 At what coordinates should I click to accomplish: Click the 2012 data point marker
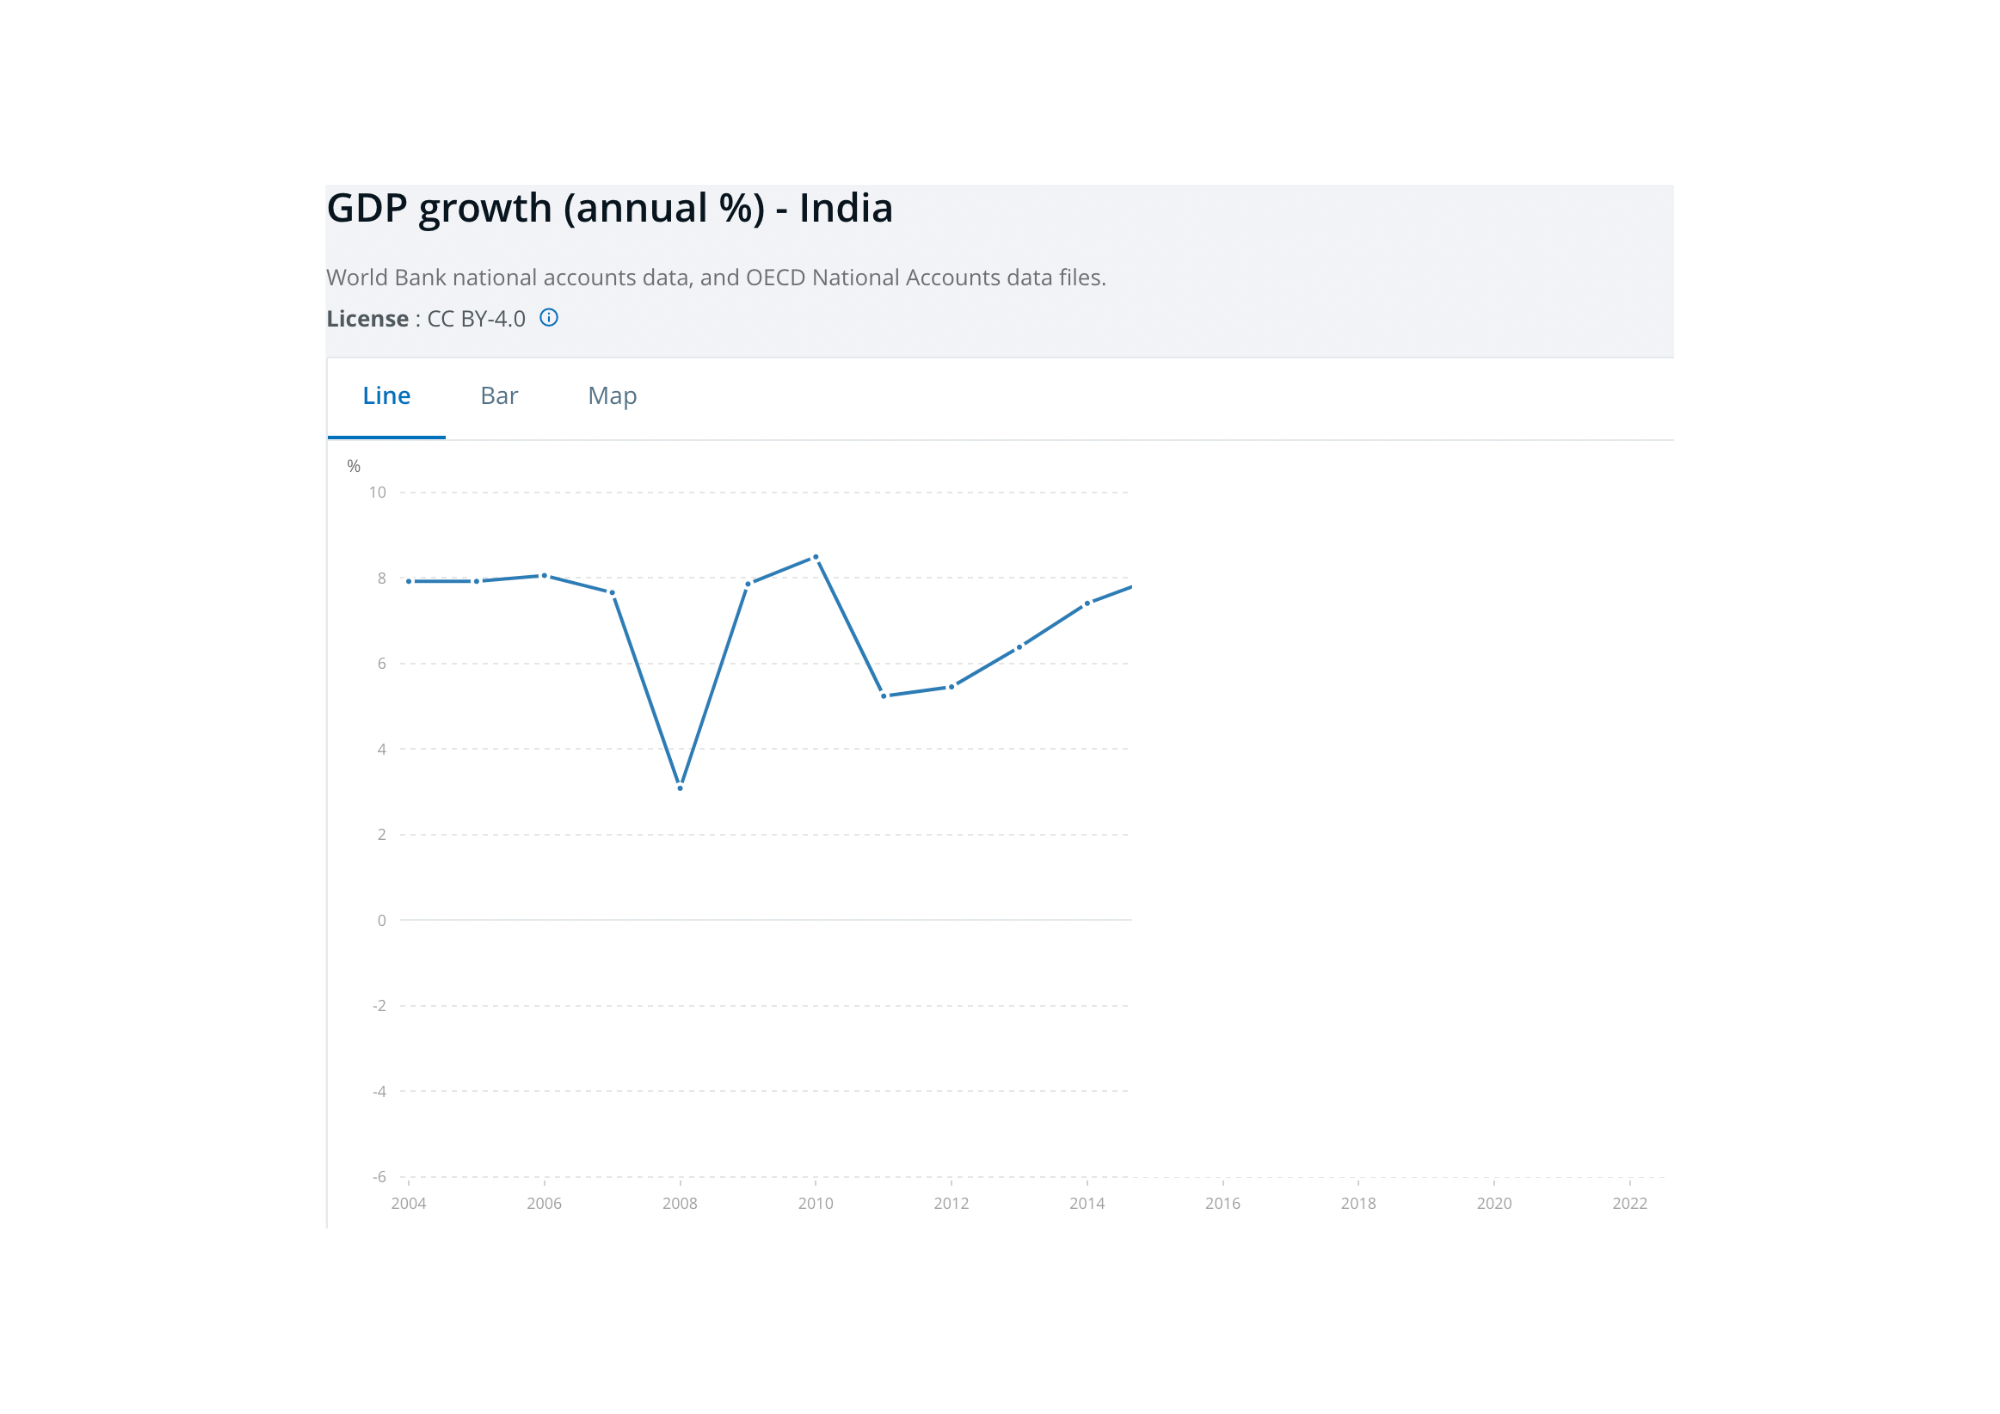pyautogui.click(x=951, y=687)
